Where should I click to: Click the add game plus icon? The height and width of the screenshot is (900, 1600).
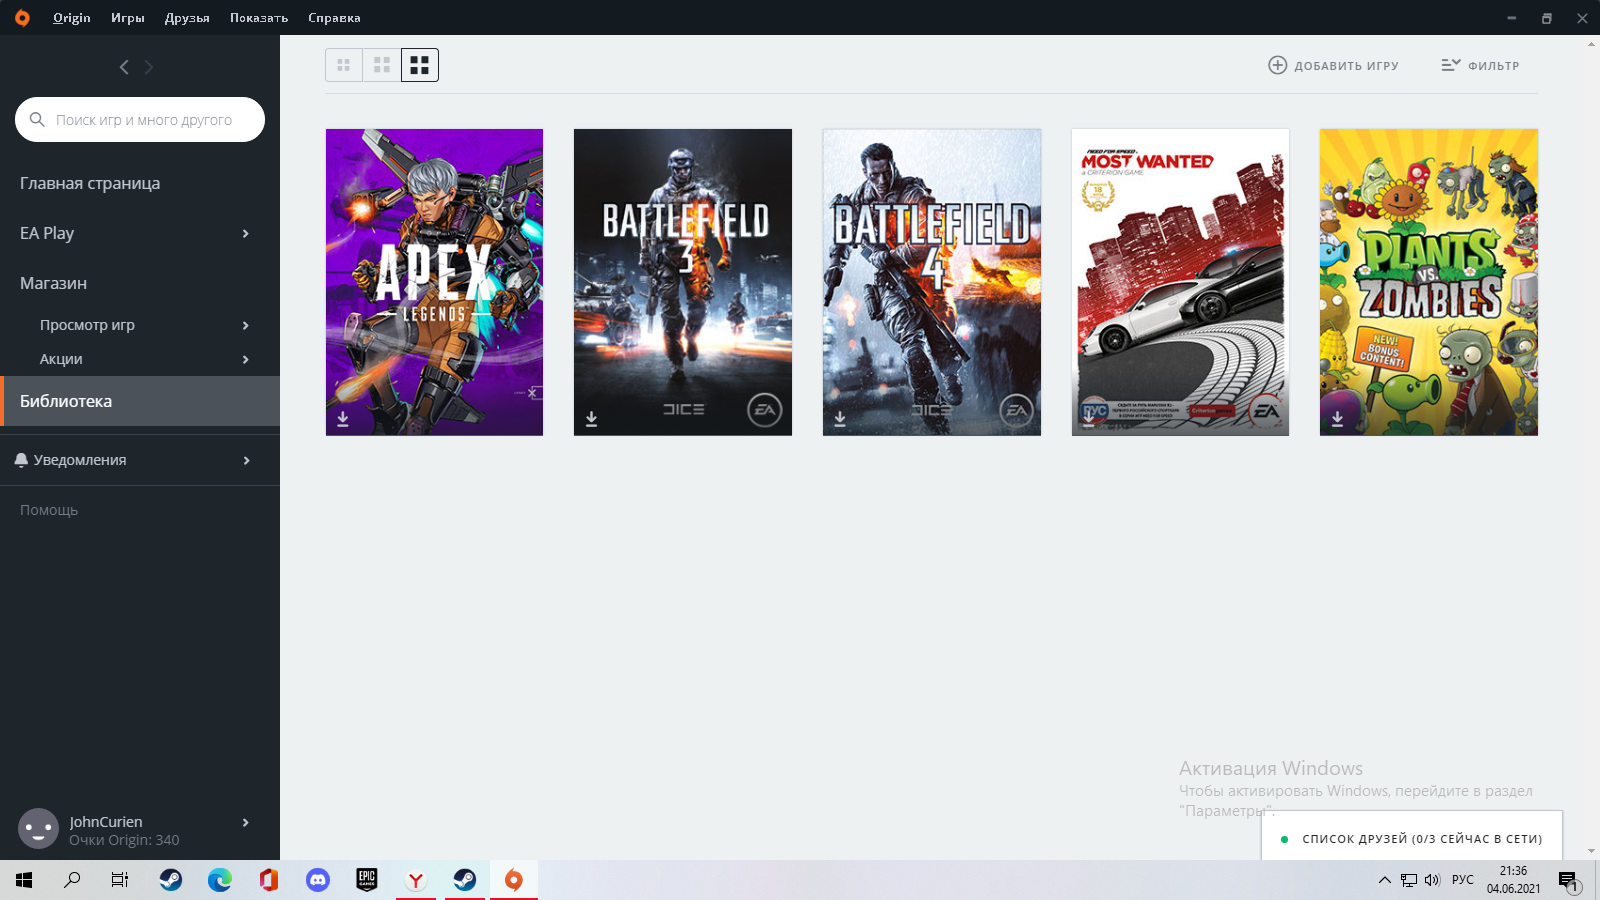tap(1277, 65)
